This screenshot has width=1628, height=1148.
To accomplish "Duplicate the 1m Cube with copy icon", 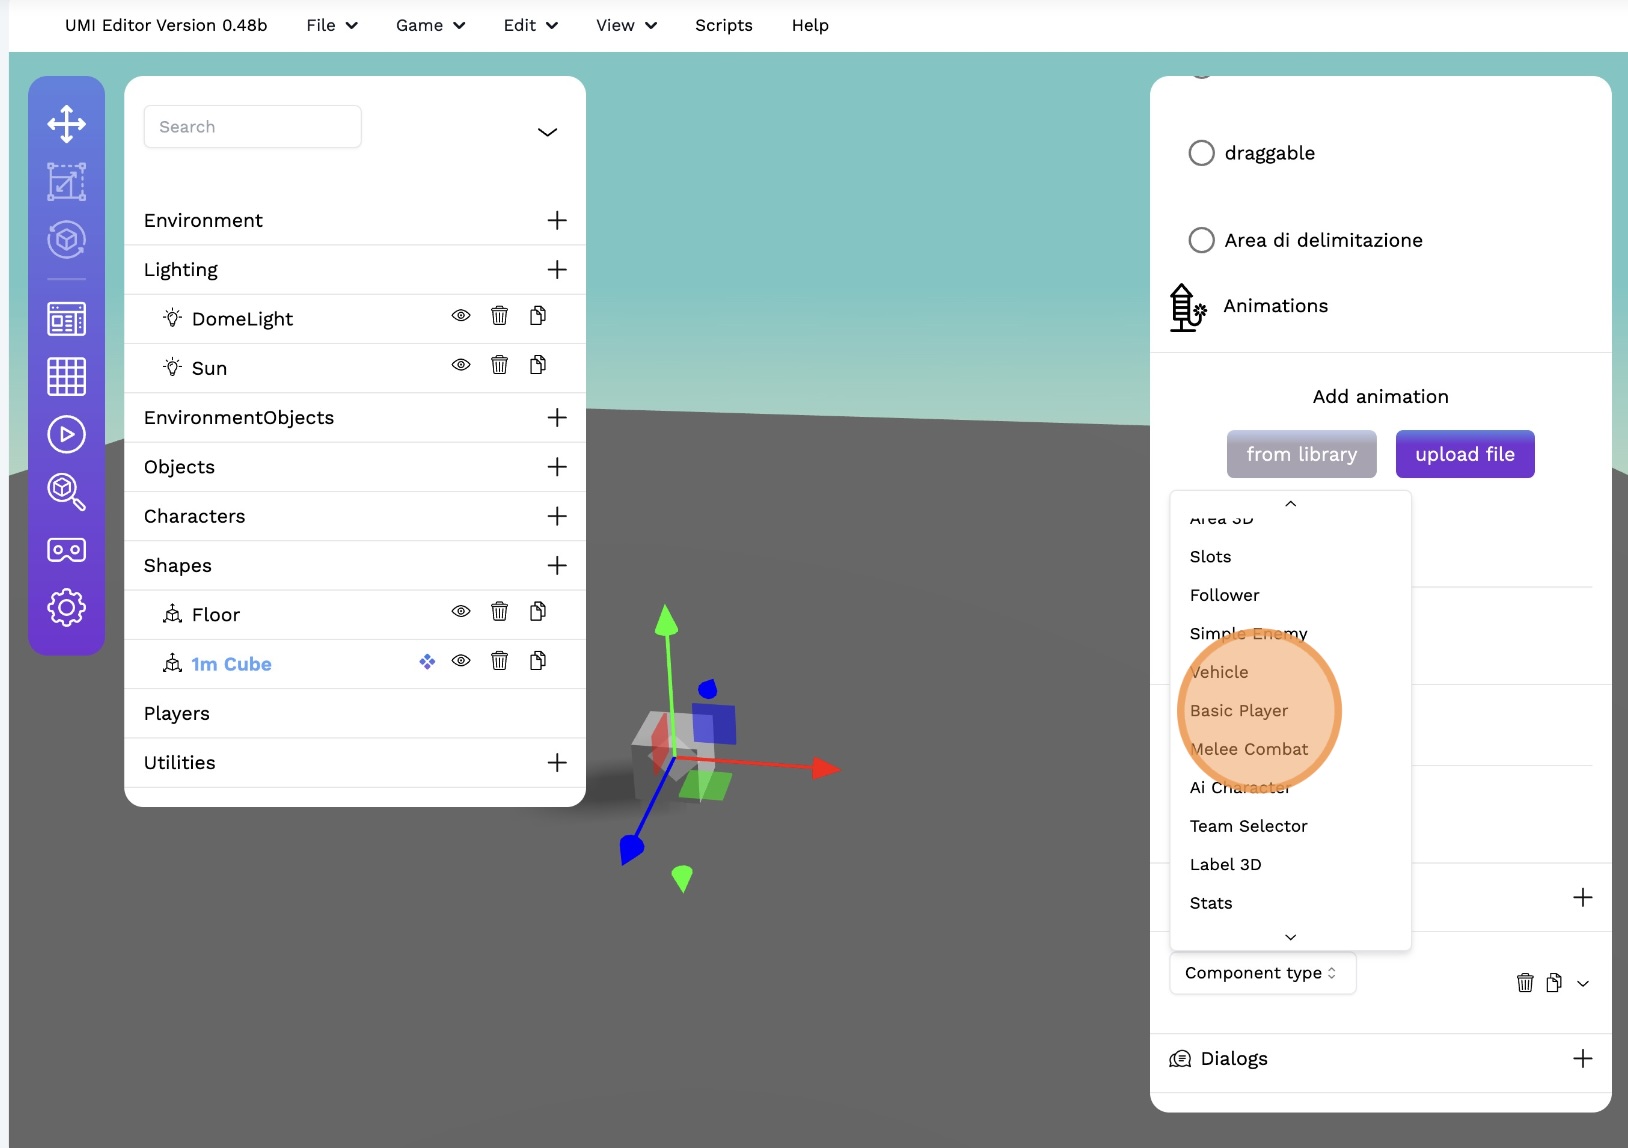I will (x=538, y=661).
